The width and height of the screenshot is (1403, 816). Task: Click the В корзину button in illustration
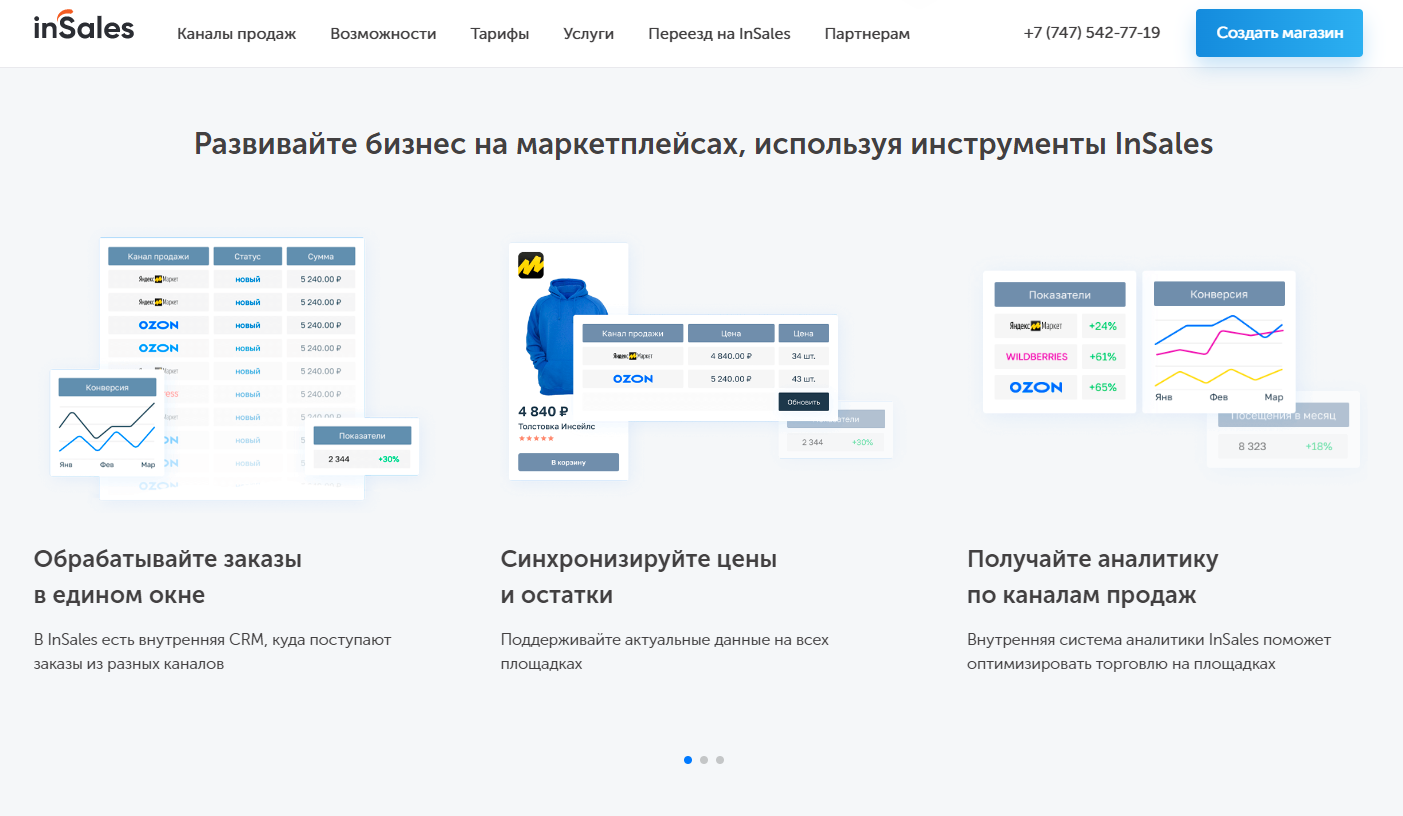[568, 462]
